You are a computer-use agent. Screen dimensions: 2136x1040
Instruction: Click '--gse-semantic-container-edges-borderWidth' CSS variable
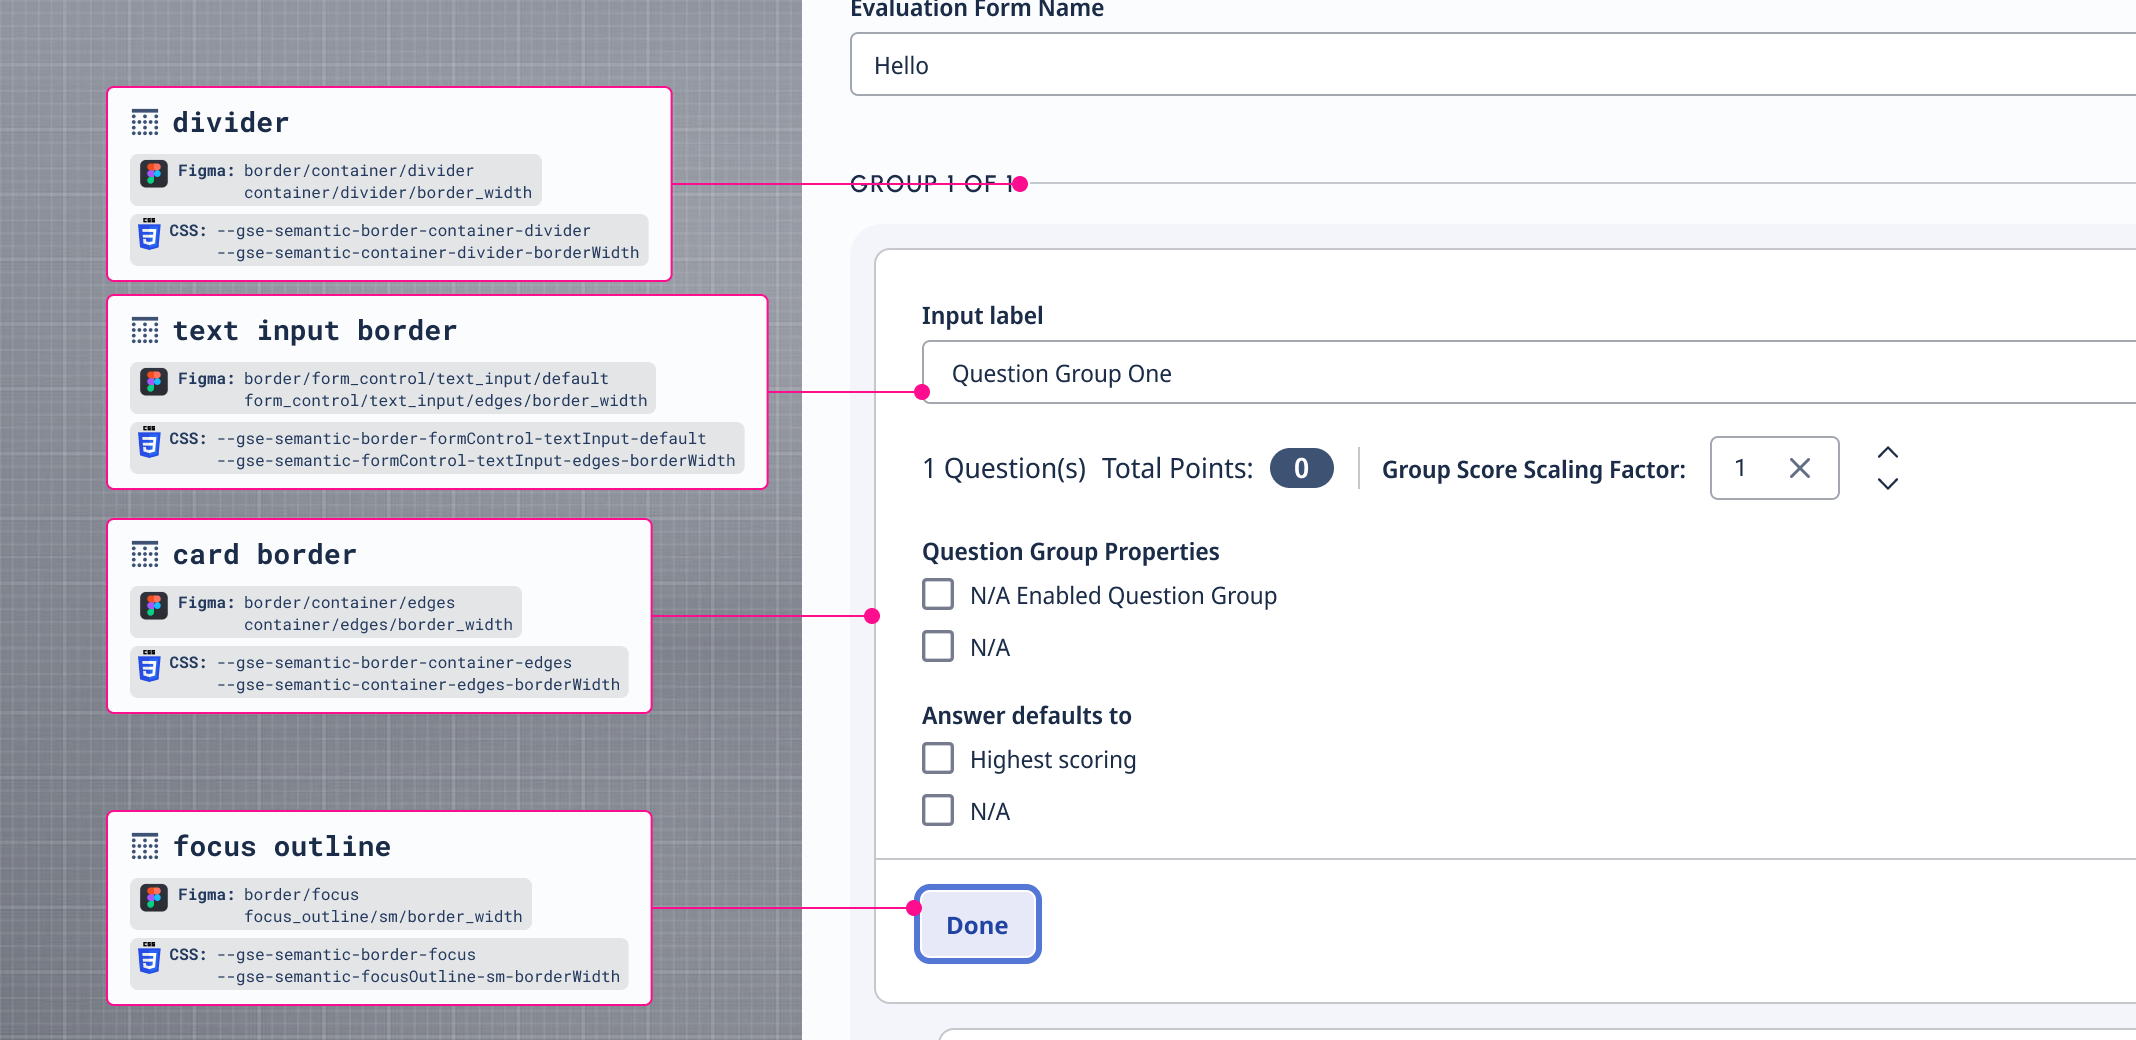coord(419,685)
